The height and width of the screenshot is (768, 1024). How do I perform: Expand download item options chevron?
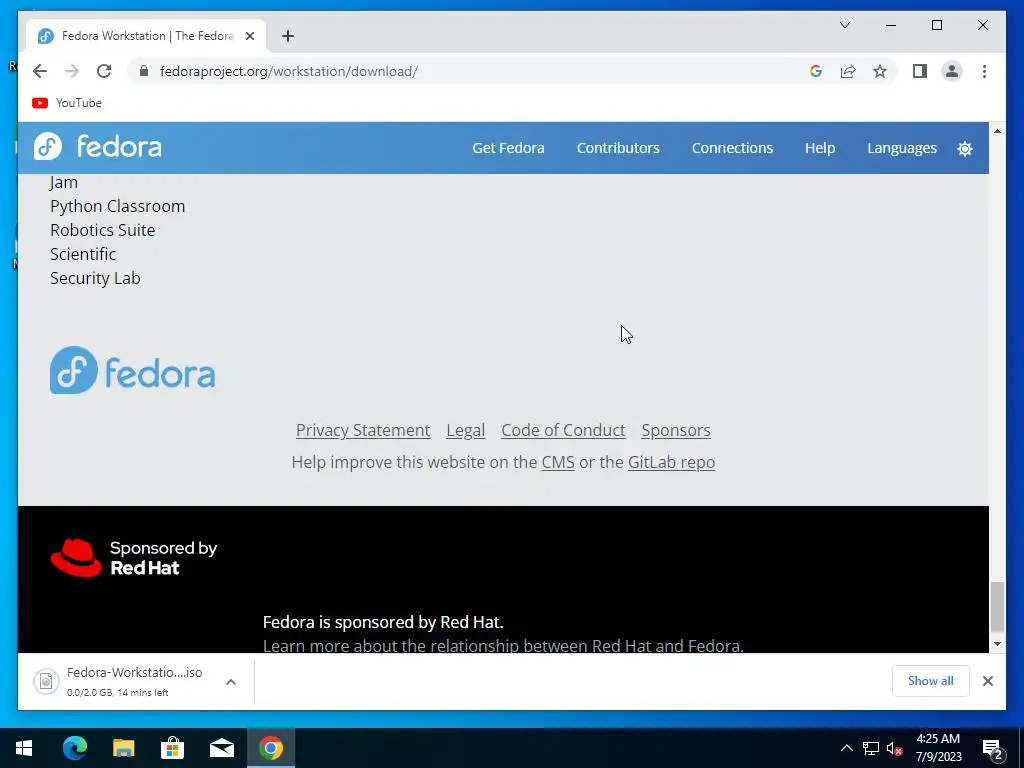click(231, 682)
